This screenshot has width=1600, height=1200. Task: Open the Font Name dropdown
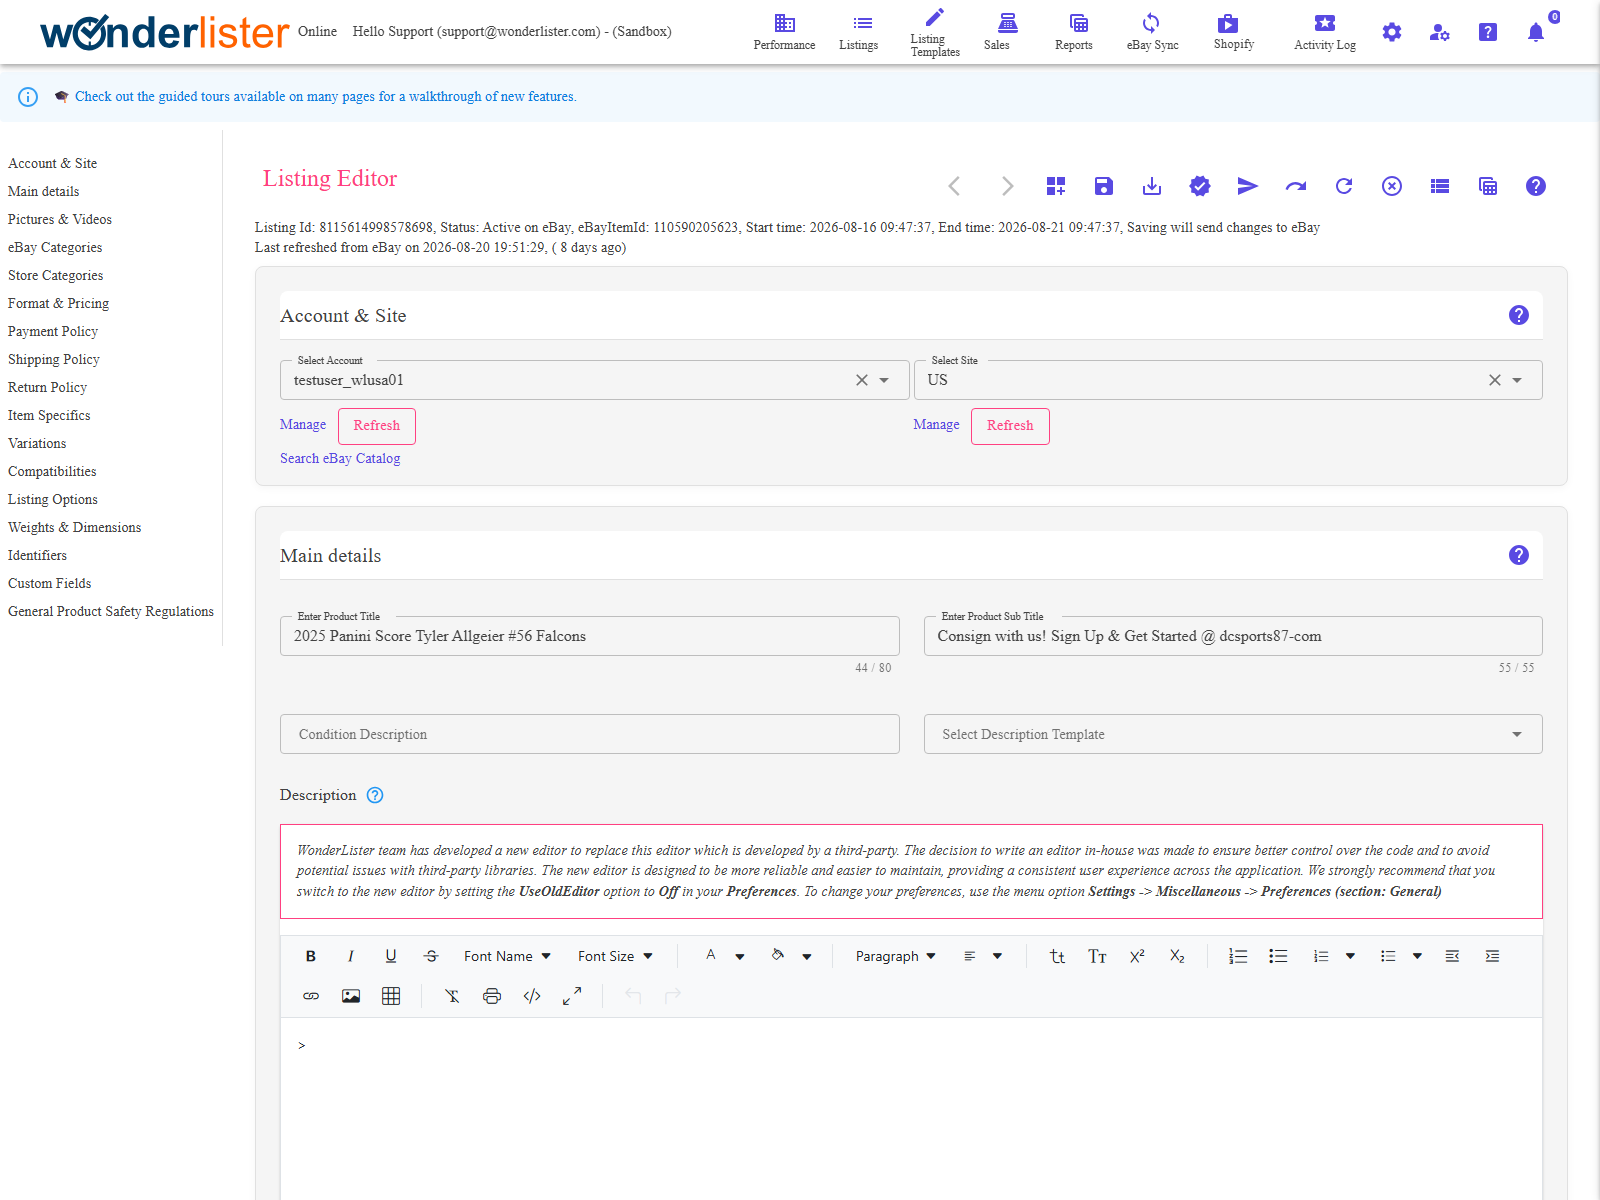(x=507, y=956)
